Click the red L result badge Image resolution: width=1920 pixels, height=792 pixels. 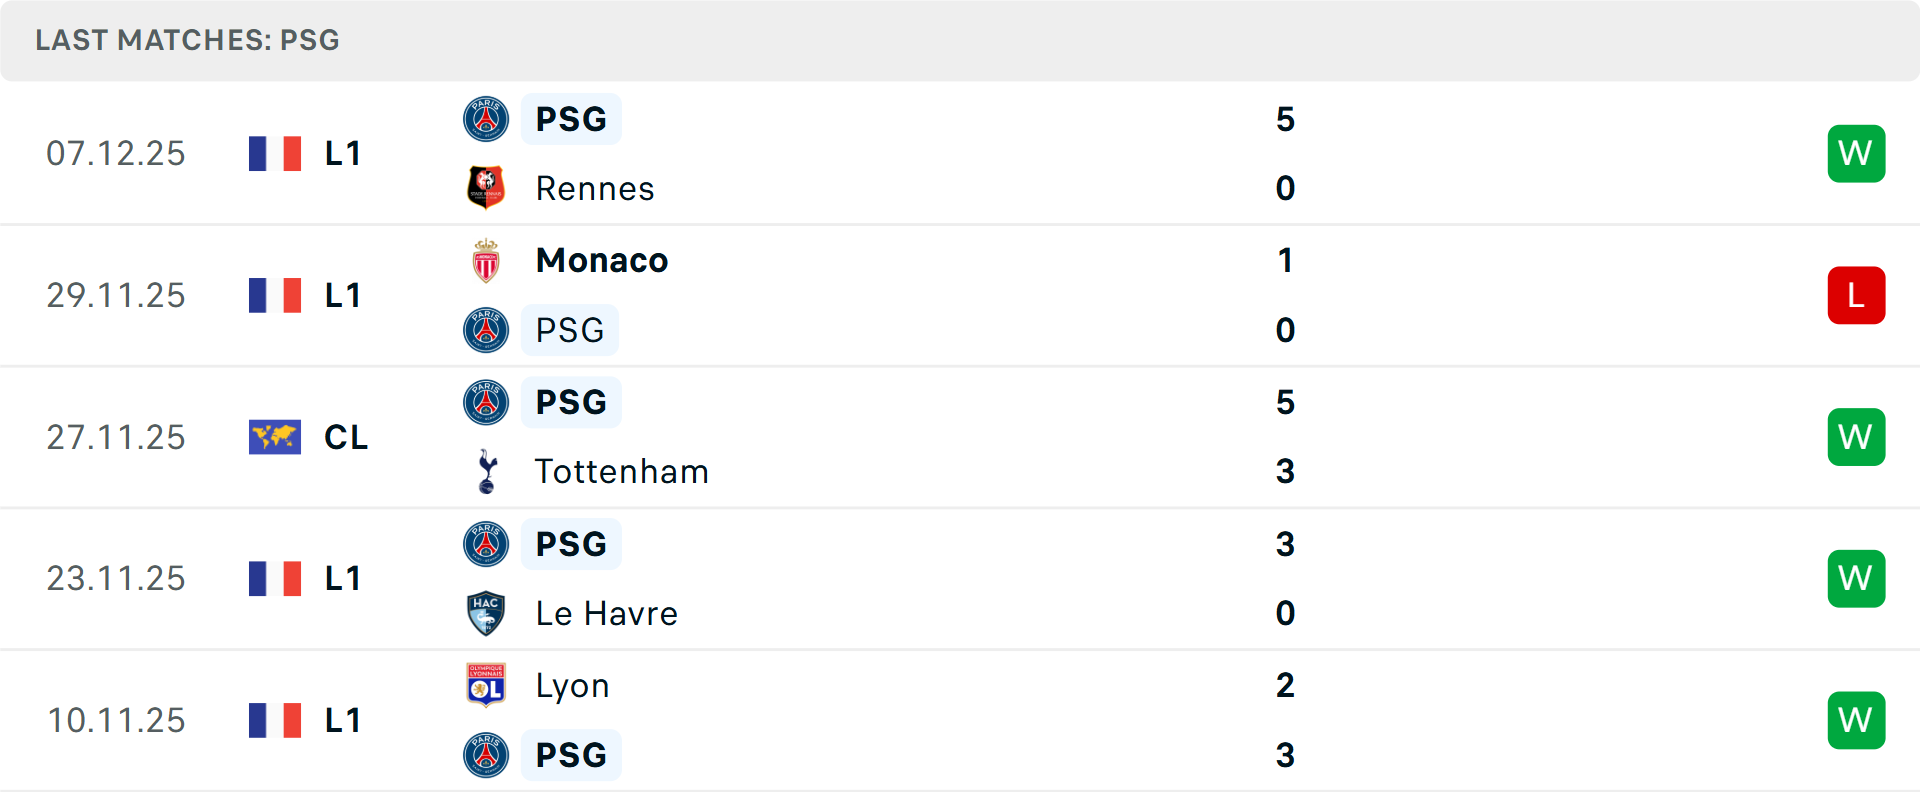1856,295
